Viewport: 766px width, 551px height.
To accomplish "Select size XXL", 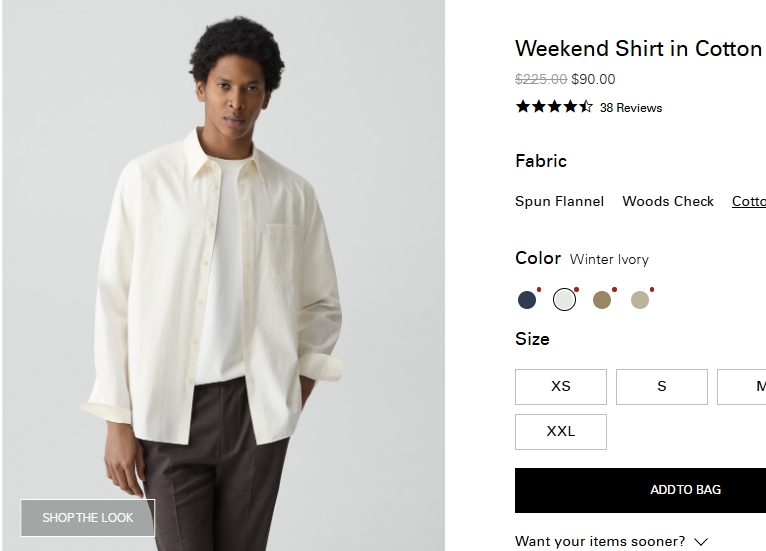I will (561, 432).
